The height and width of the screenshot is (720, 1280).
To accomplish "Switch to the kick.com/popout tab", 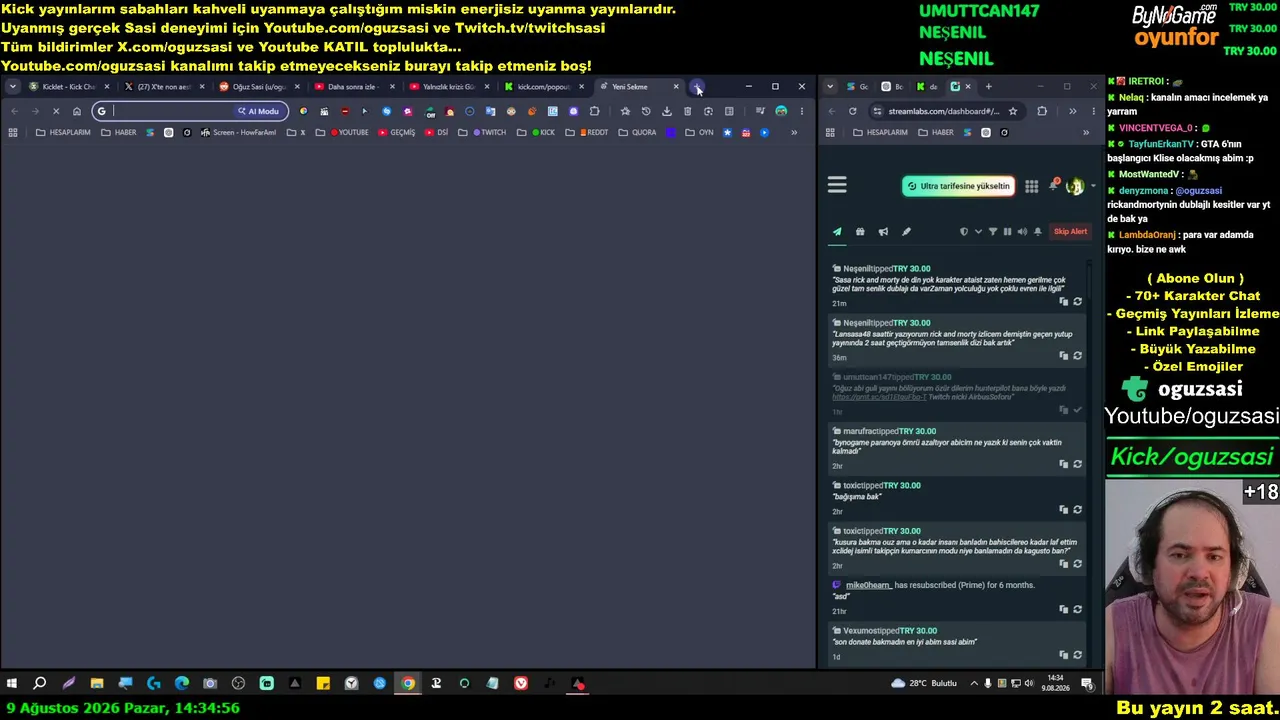I will (x=544, y=87).
